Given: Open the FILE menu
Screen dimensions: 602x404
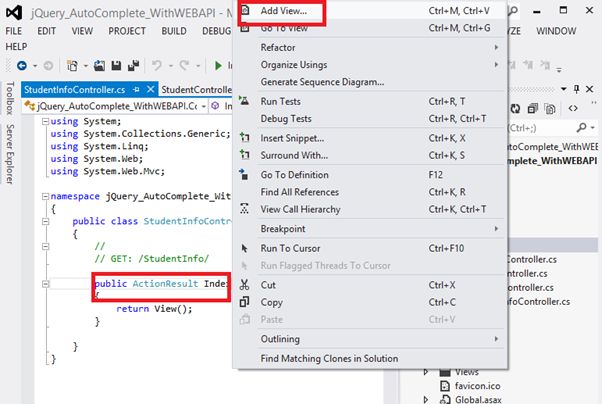Looking at the screenshot, I should (x=13, y=31).
